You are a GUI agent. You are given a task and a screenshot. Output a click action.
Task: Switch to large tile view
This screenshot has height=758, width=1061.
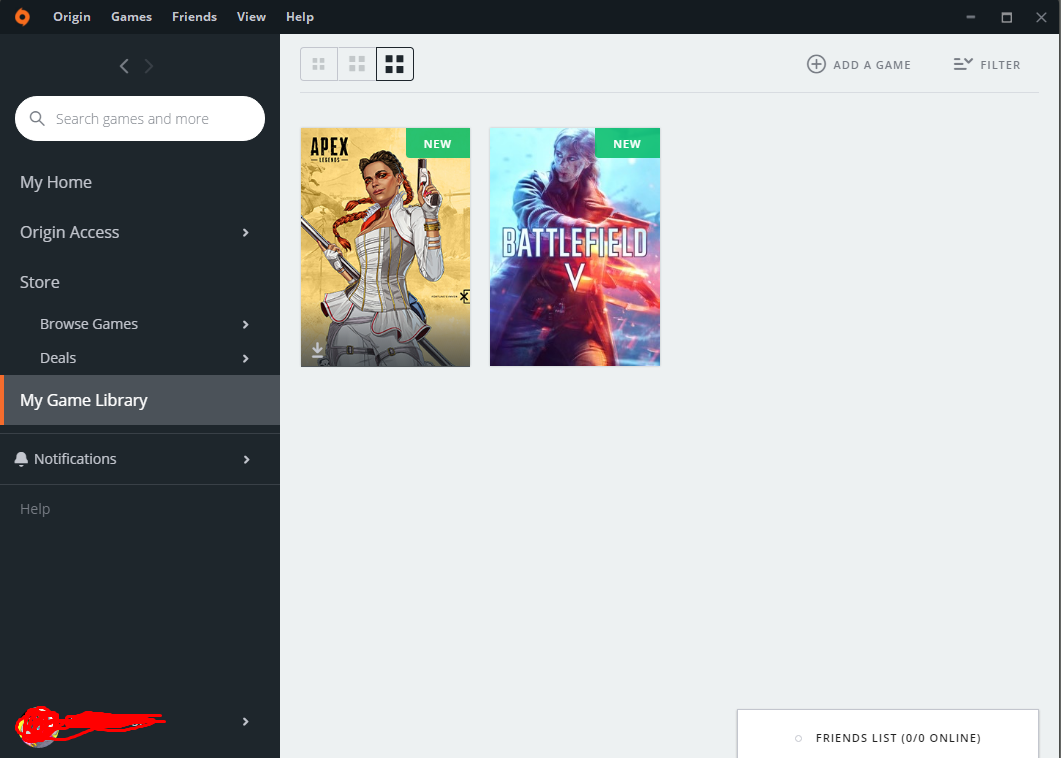pos(394,64)
